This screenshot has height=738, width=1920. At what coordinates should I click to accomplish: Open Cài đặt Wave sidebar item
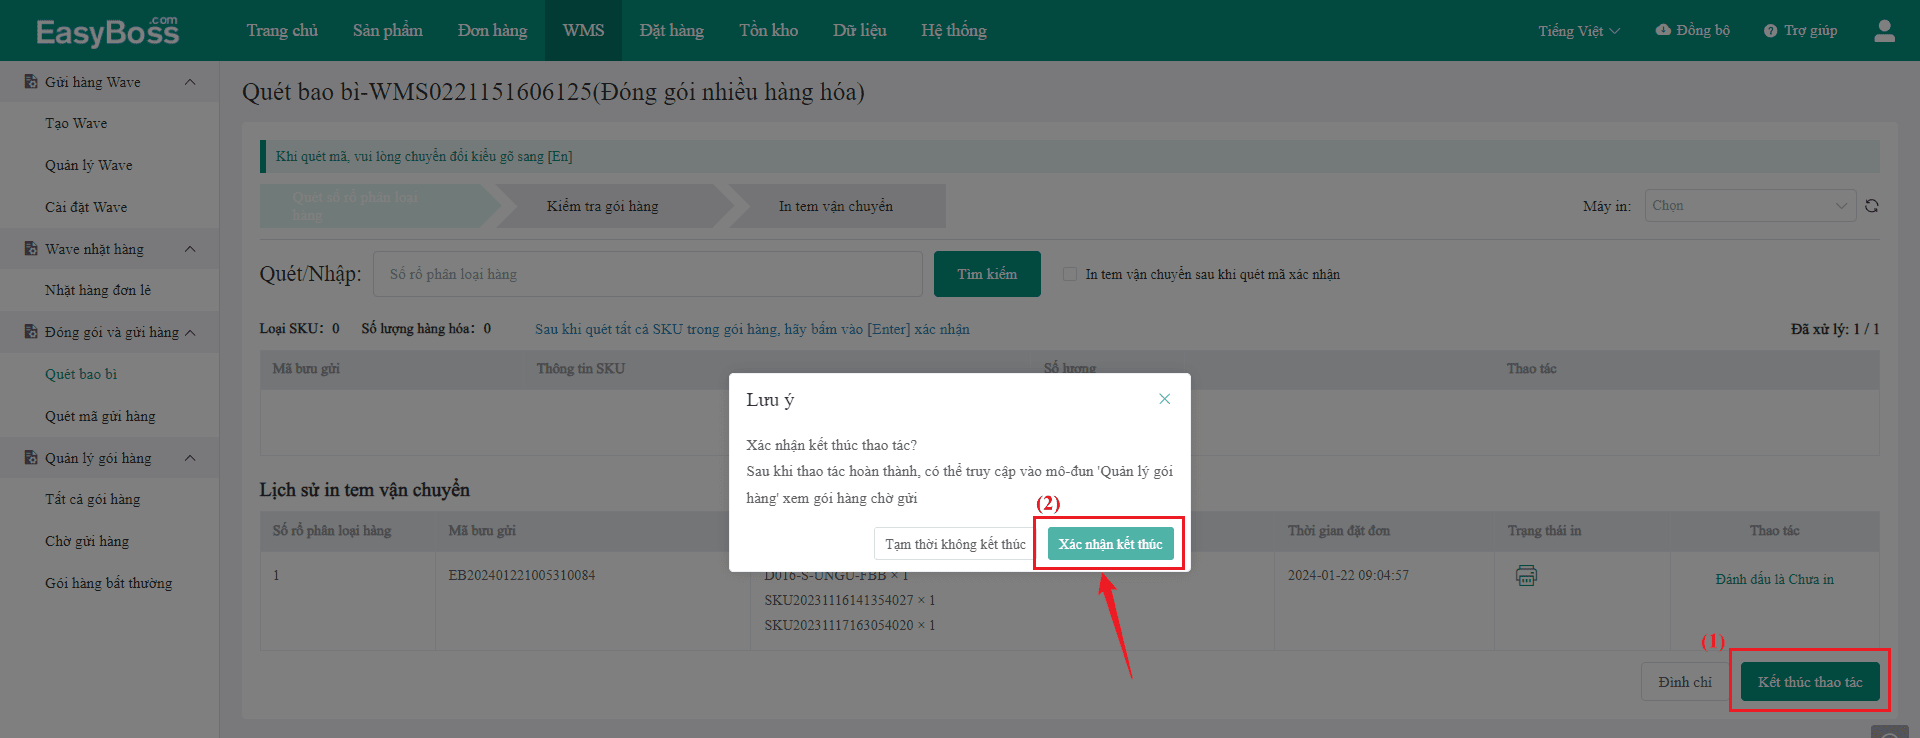click(x=86, y=207)
